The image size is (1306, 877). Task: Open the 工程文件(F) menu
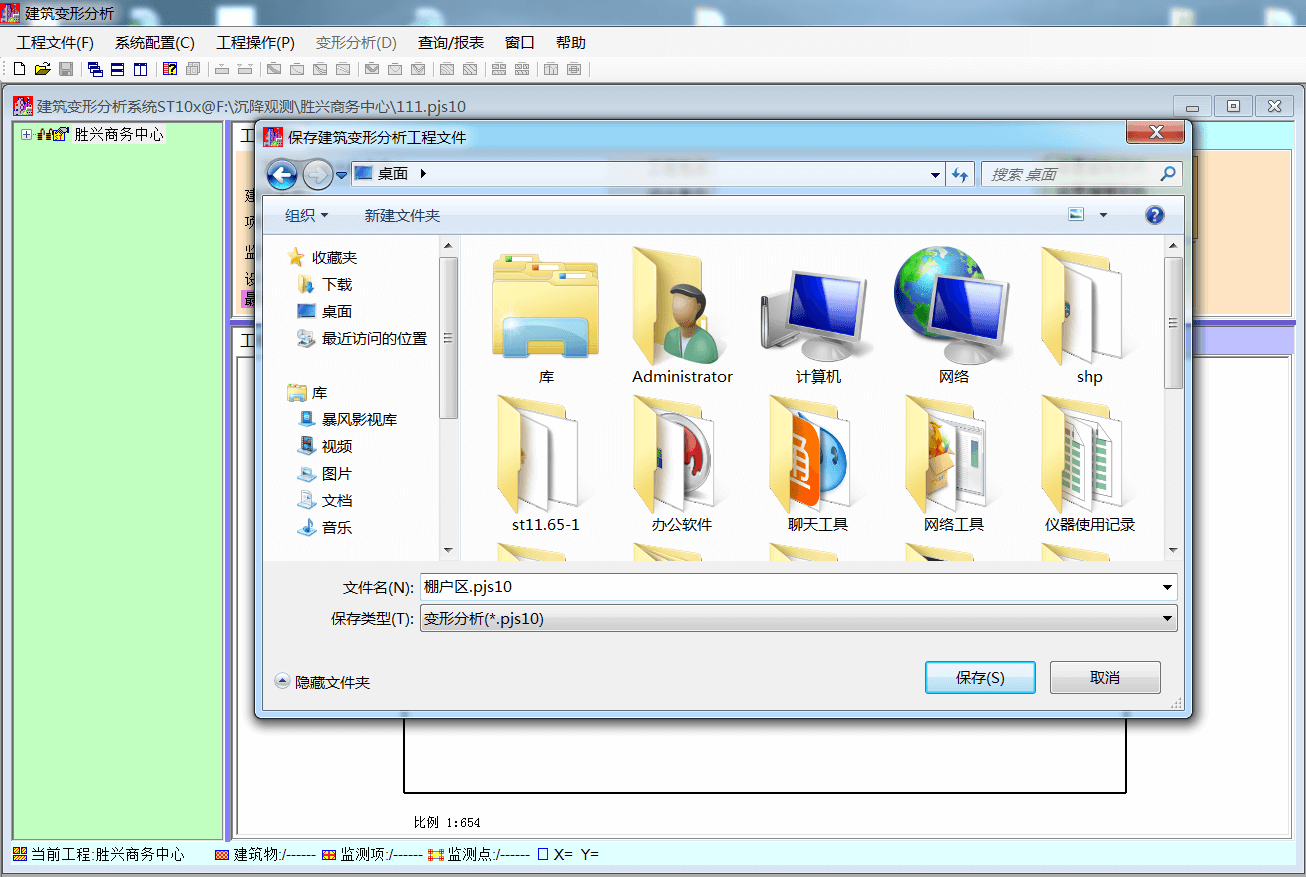click(x=55, y=43)
